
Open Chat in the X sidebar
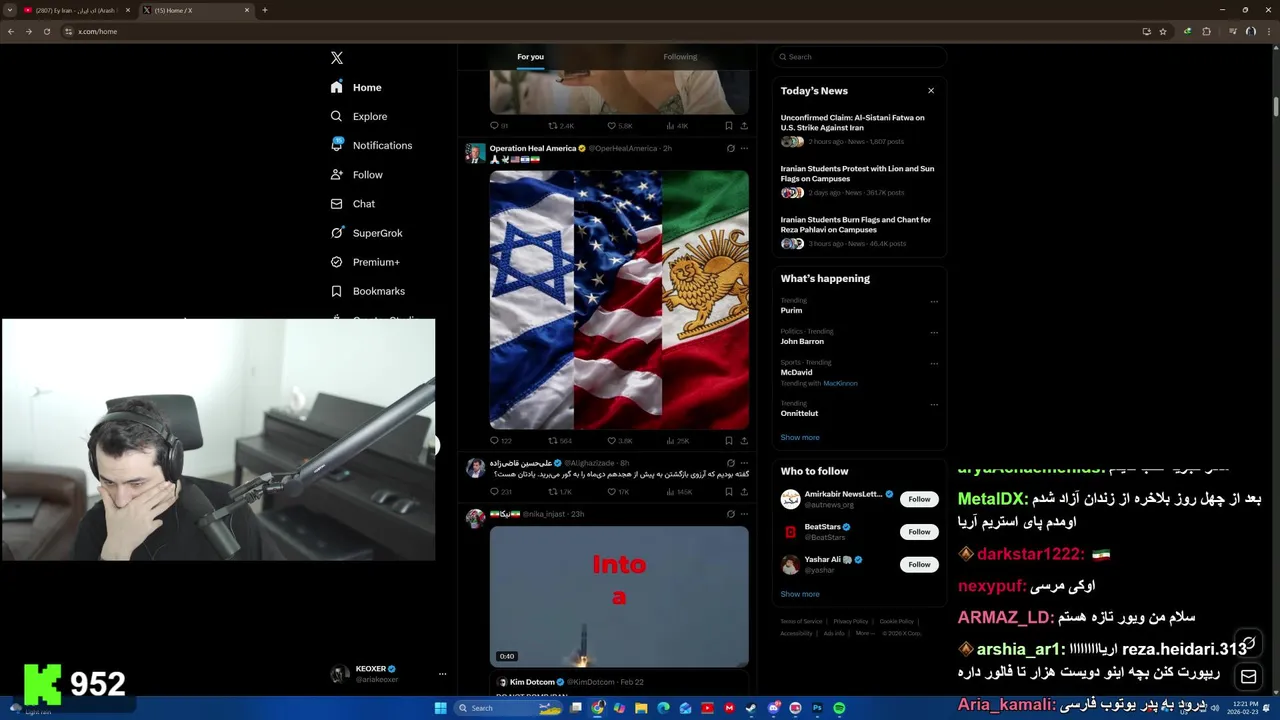tap(353, 204)
